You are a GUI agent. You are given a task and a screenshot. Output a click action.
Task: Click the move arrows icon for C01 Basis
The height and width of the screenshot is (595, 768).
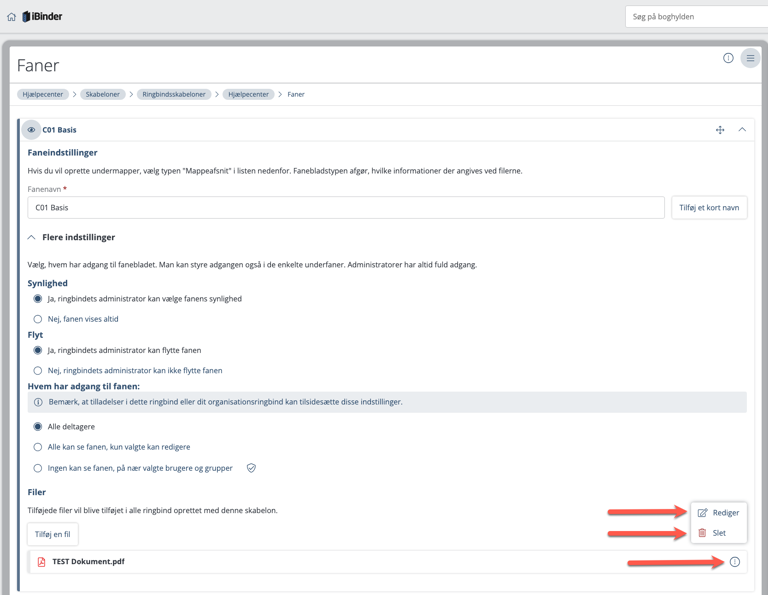[x=720, y=130]
